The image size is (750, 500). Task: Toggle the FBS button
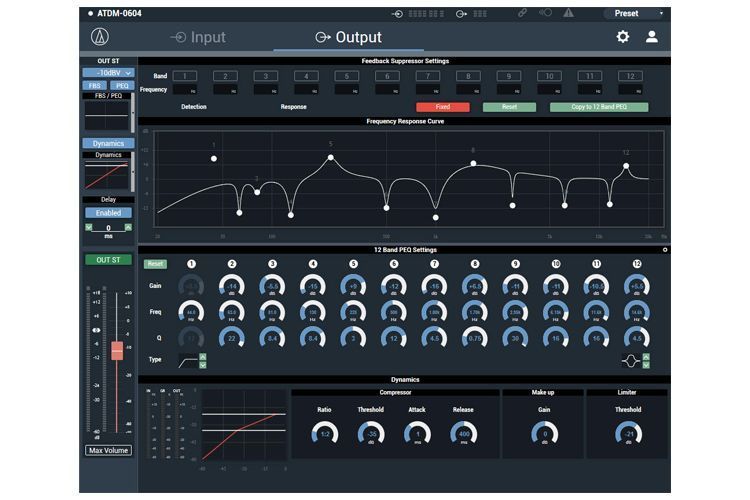pos(94,86)
